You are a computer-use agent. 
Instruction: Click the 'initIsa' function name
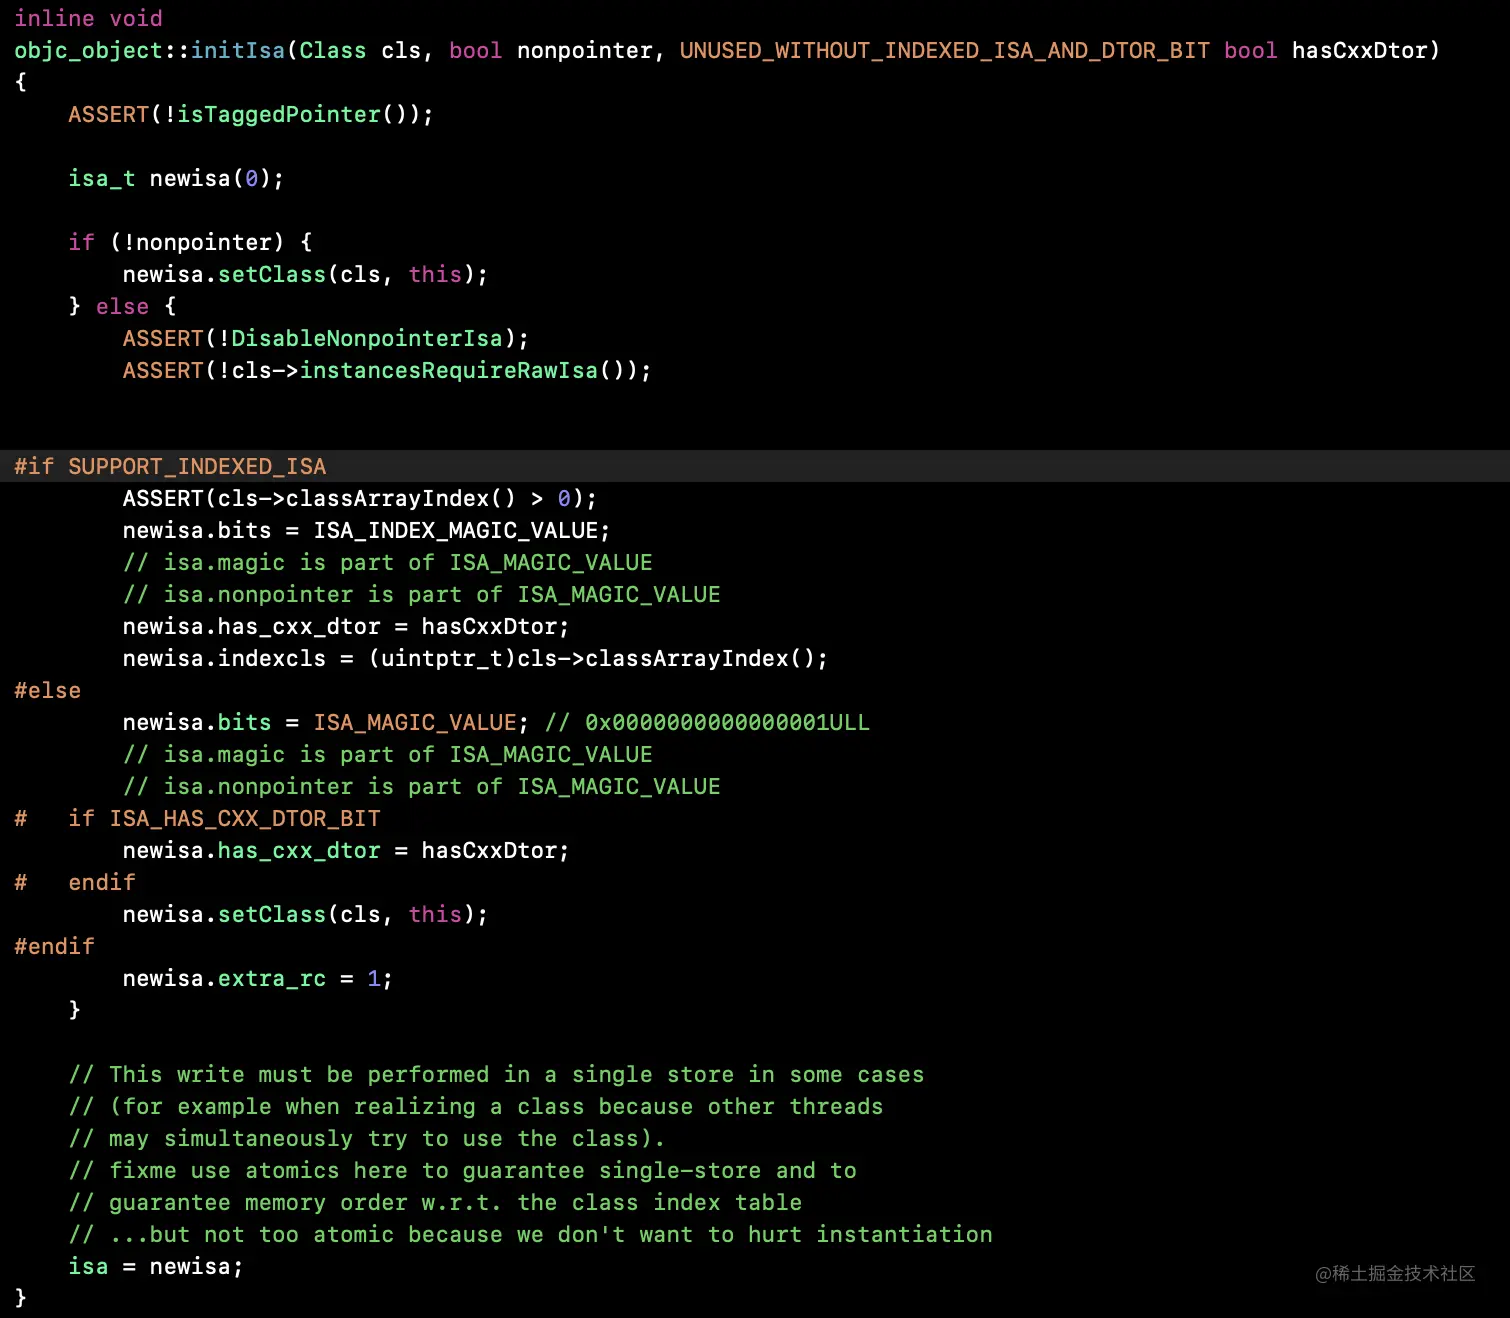pos(238,50)
